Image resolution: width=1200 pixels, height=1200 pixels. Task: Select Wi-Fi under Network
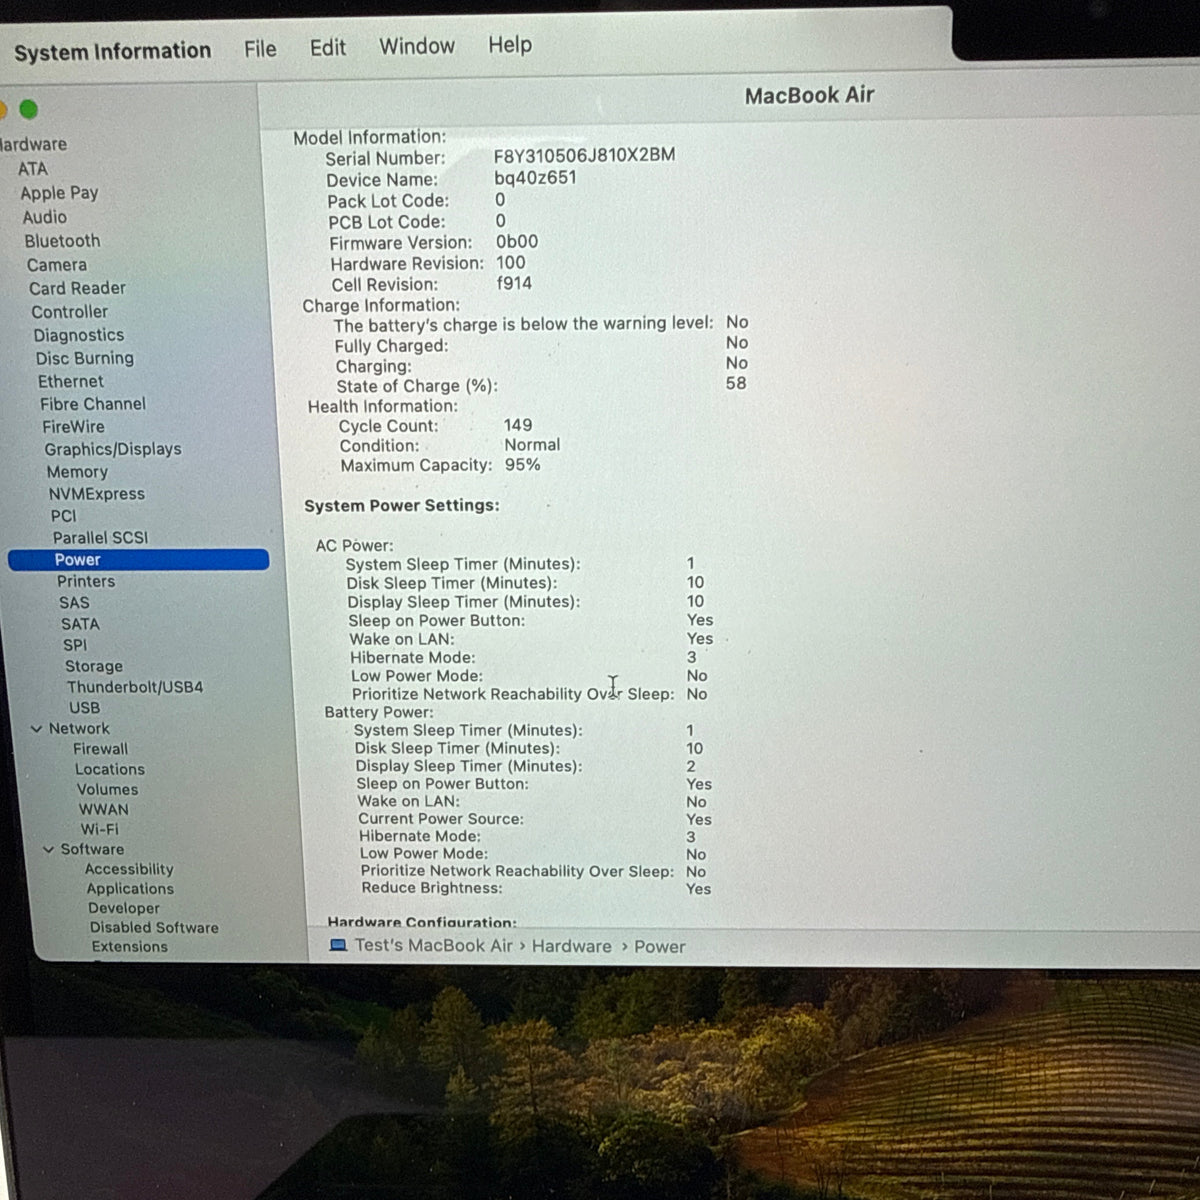click(99, 829)
